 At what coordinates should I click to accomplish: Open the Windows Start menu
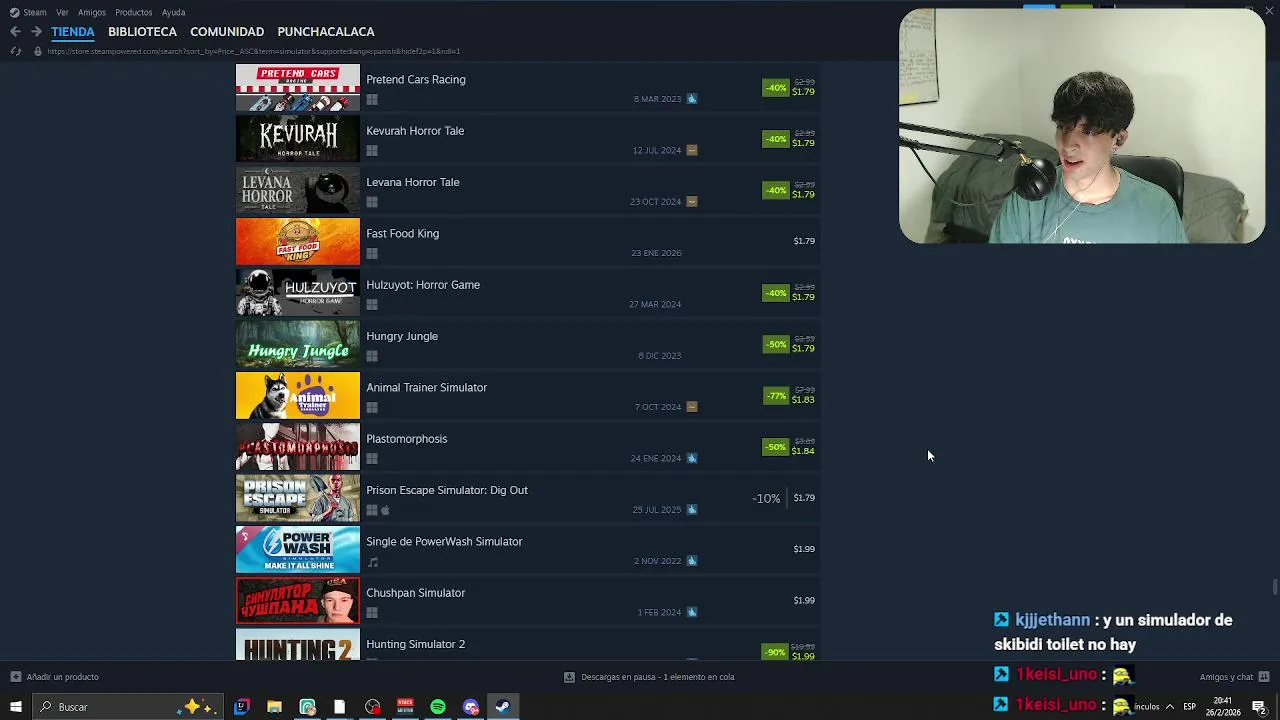click(x=15, y=707)
